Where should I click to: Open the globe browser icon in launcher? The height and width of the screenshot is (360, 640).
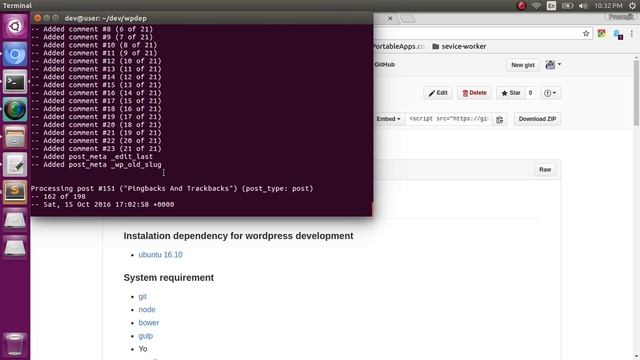click(x=15, y=109)
